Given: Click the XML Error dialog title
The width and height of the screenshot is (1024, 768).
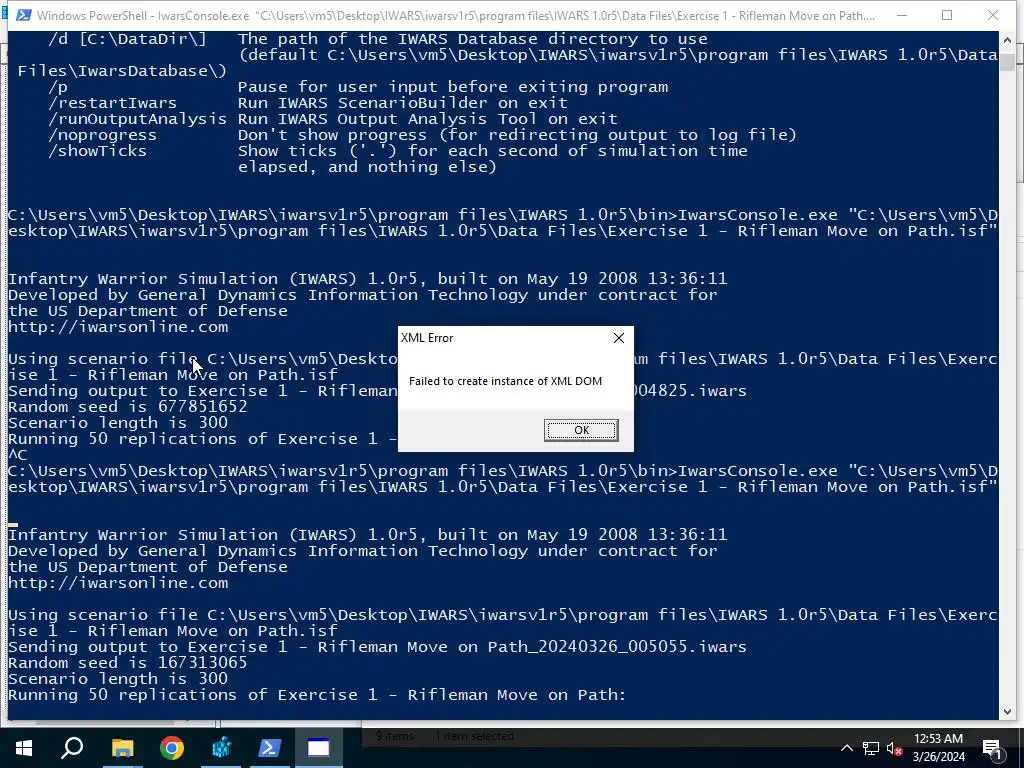Looking at the screenshot, I should coord(427,338).
